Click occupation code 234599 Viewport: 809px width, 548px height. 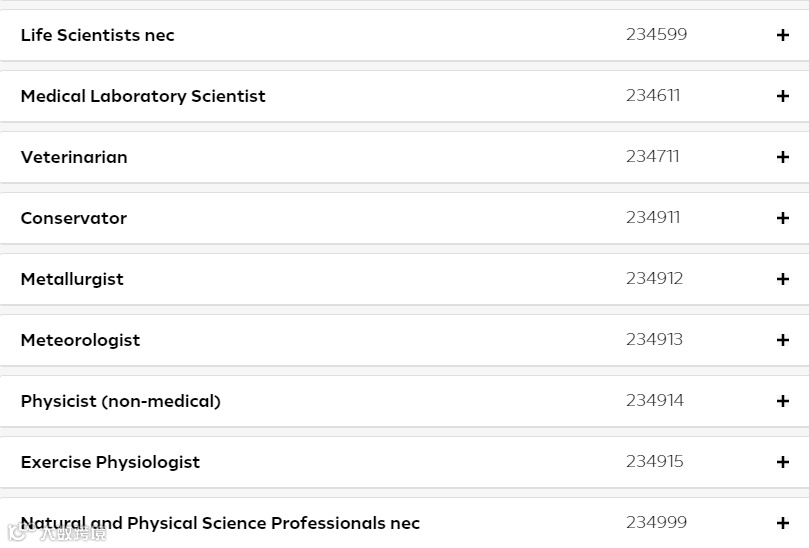(656, 34)
